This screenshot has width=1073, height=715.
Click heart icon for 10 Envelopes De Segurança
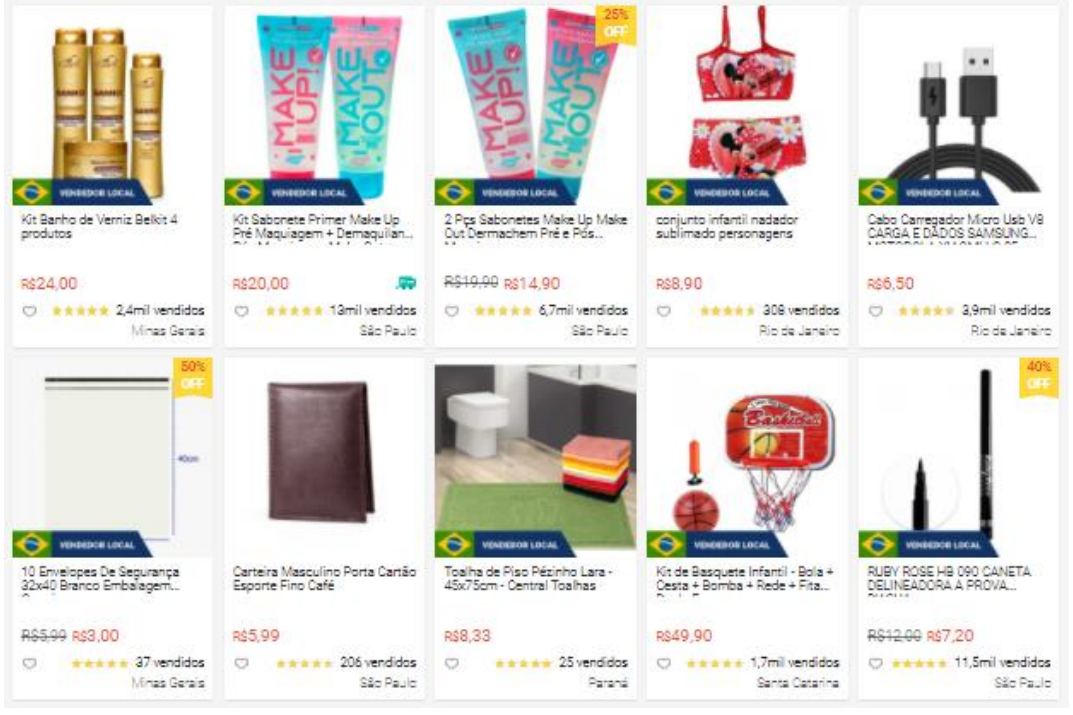[x=29, y=663]
